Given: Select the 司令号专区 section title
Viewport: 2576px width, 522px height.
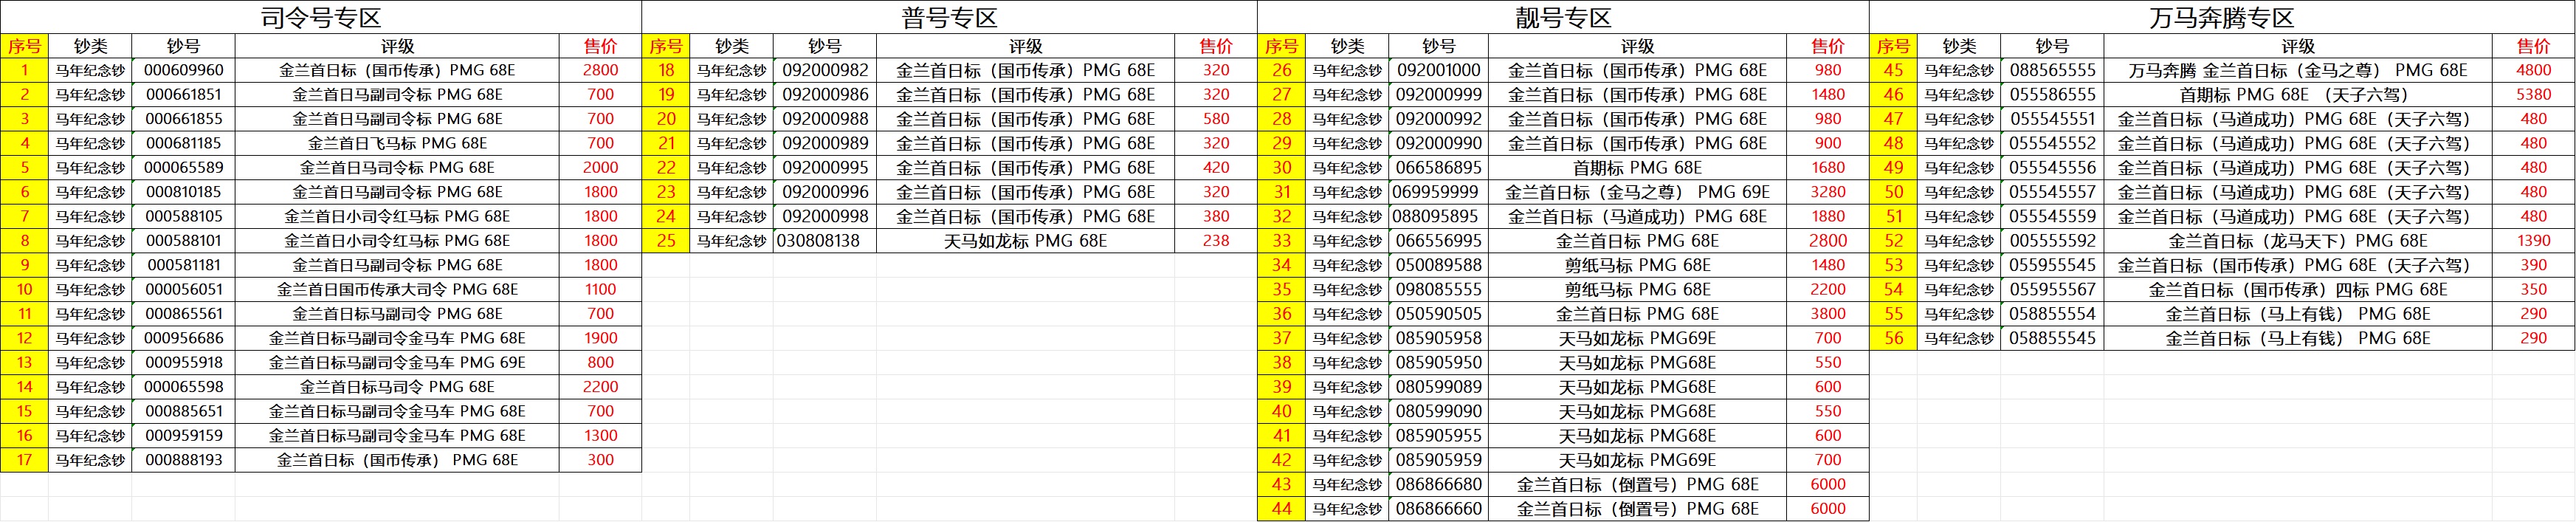Looking at the screenshot, I should [x=320, y=17].
